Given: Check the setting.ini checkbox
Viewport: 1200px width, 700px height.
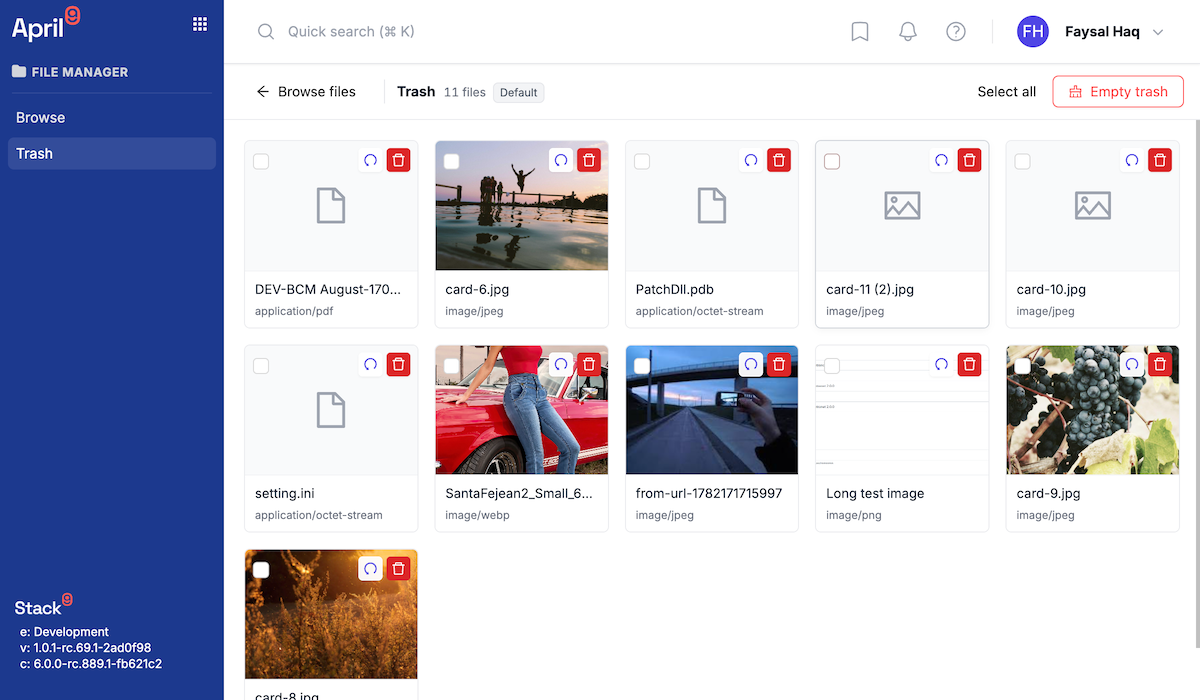Looking at the screenshot, I should [x=261, y=366].
